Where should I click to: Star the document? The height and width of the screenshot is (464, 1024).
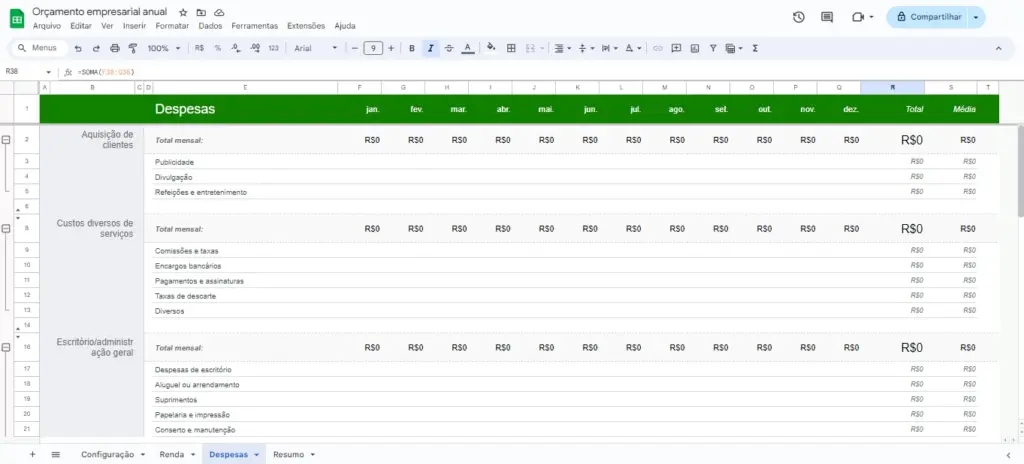pyautogui.click(x=183, y=12)
